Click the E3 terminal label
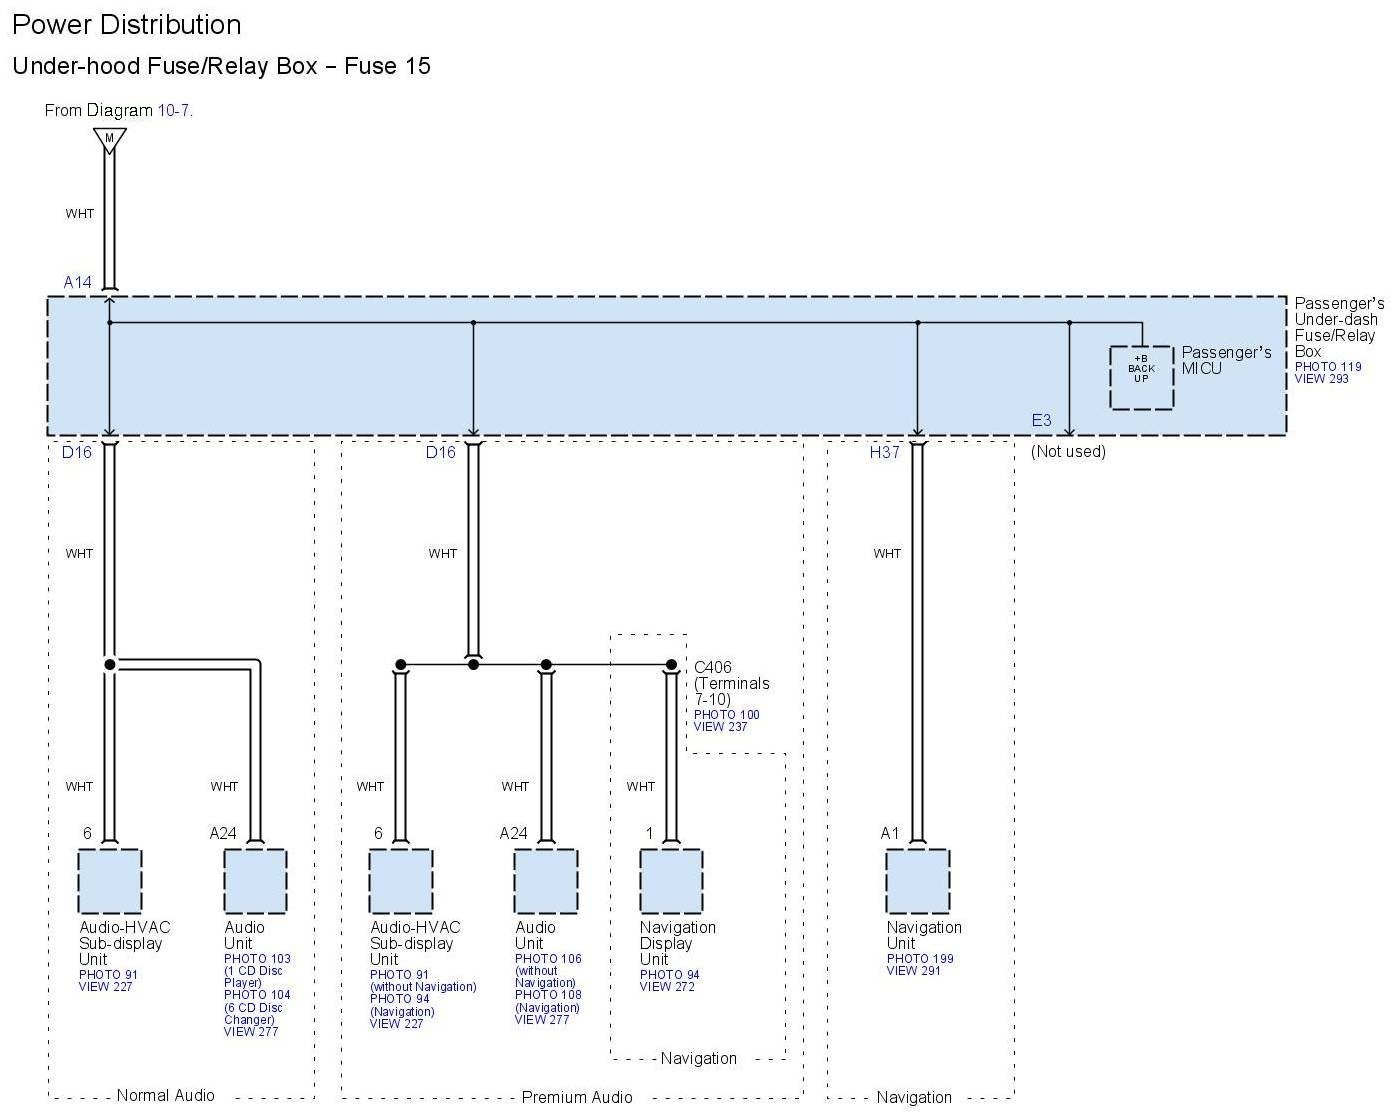The image size is (1398, 1118). pyautogui.click(x=1041, y=420)
